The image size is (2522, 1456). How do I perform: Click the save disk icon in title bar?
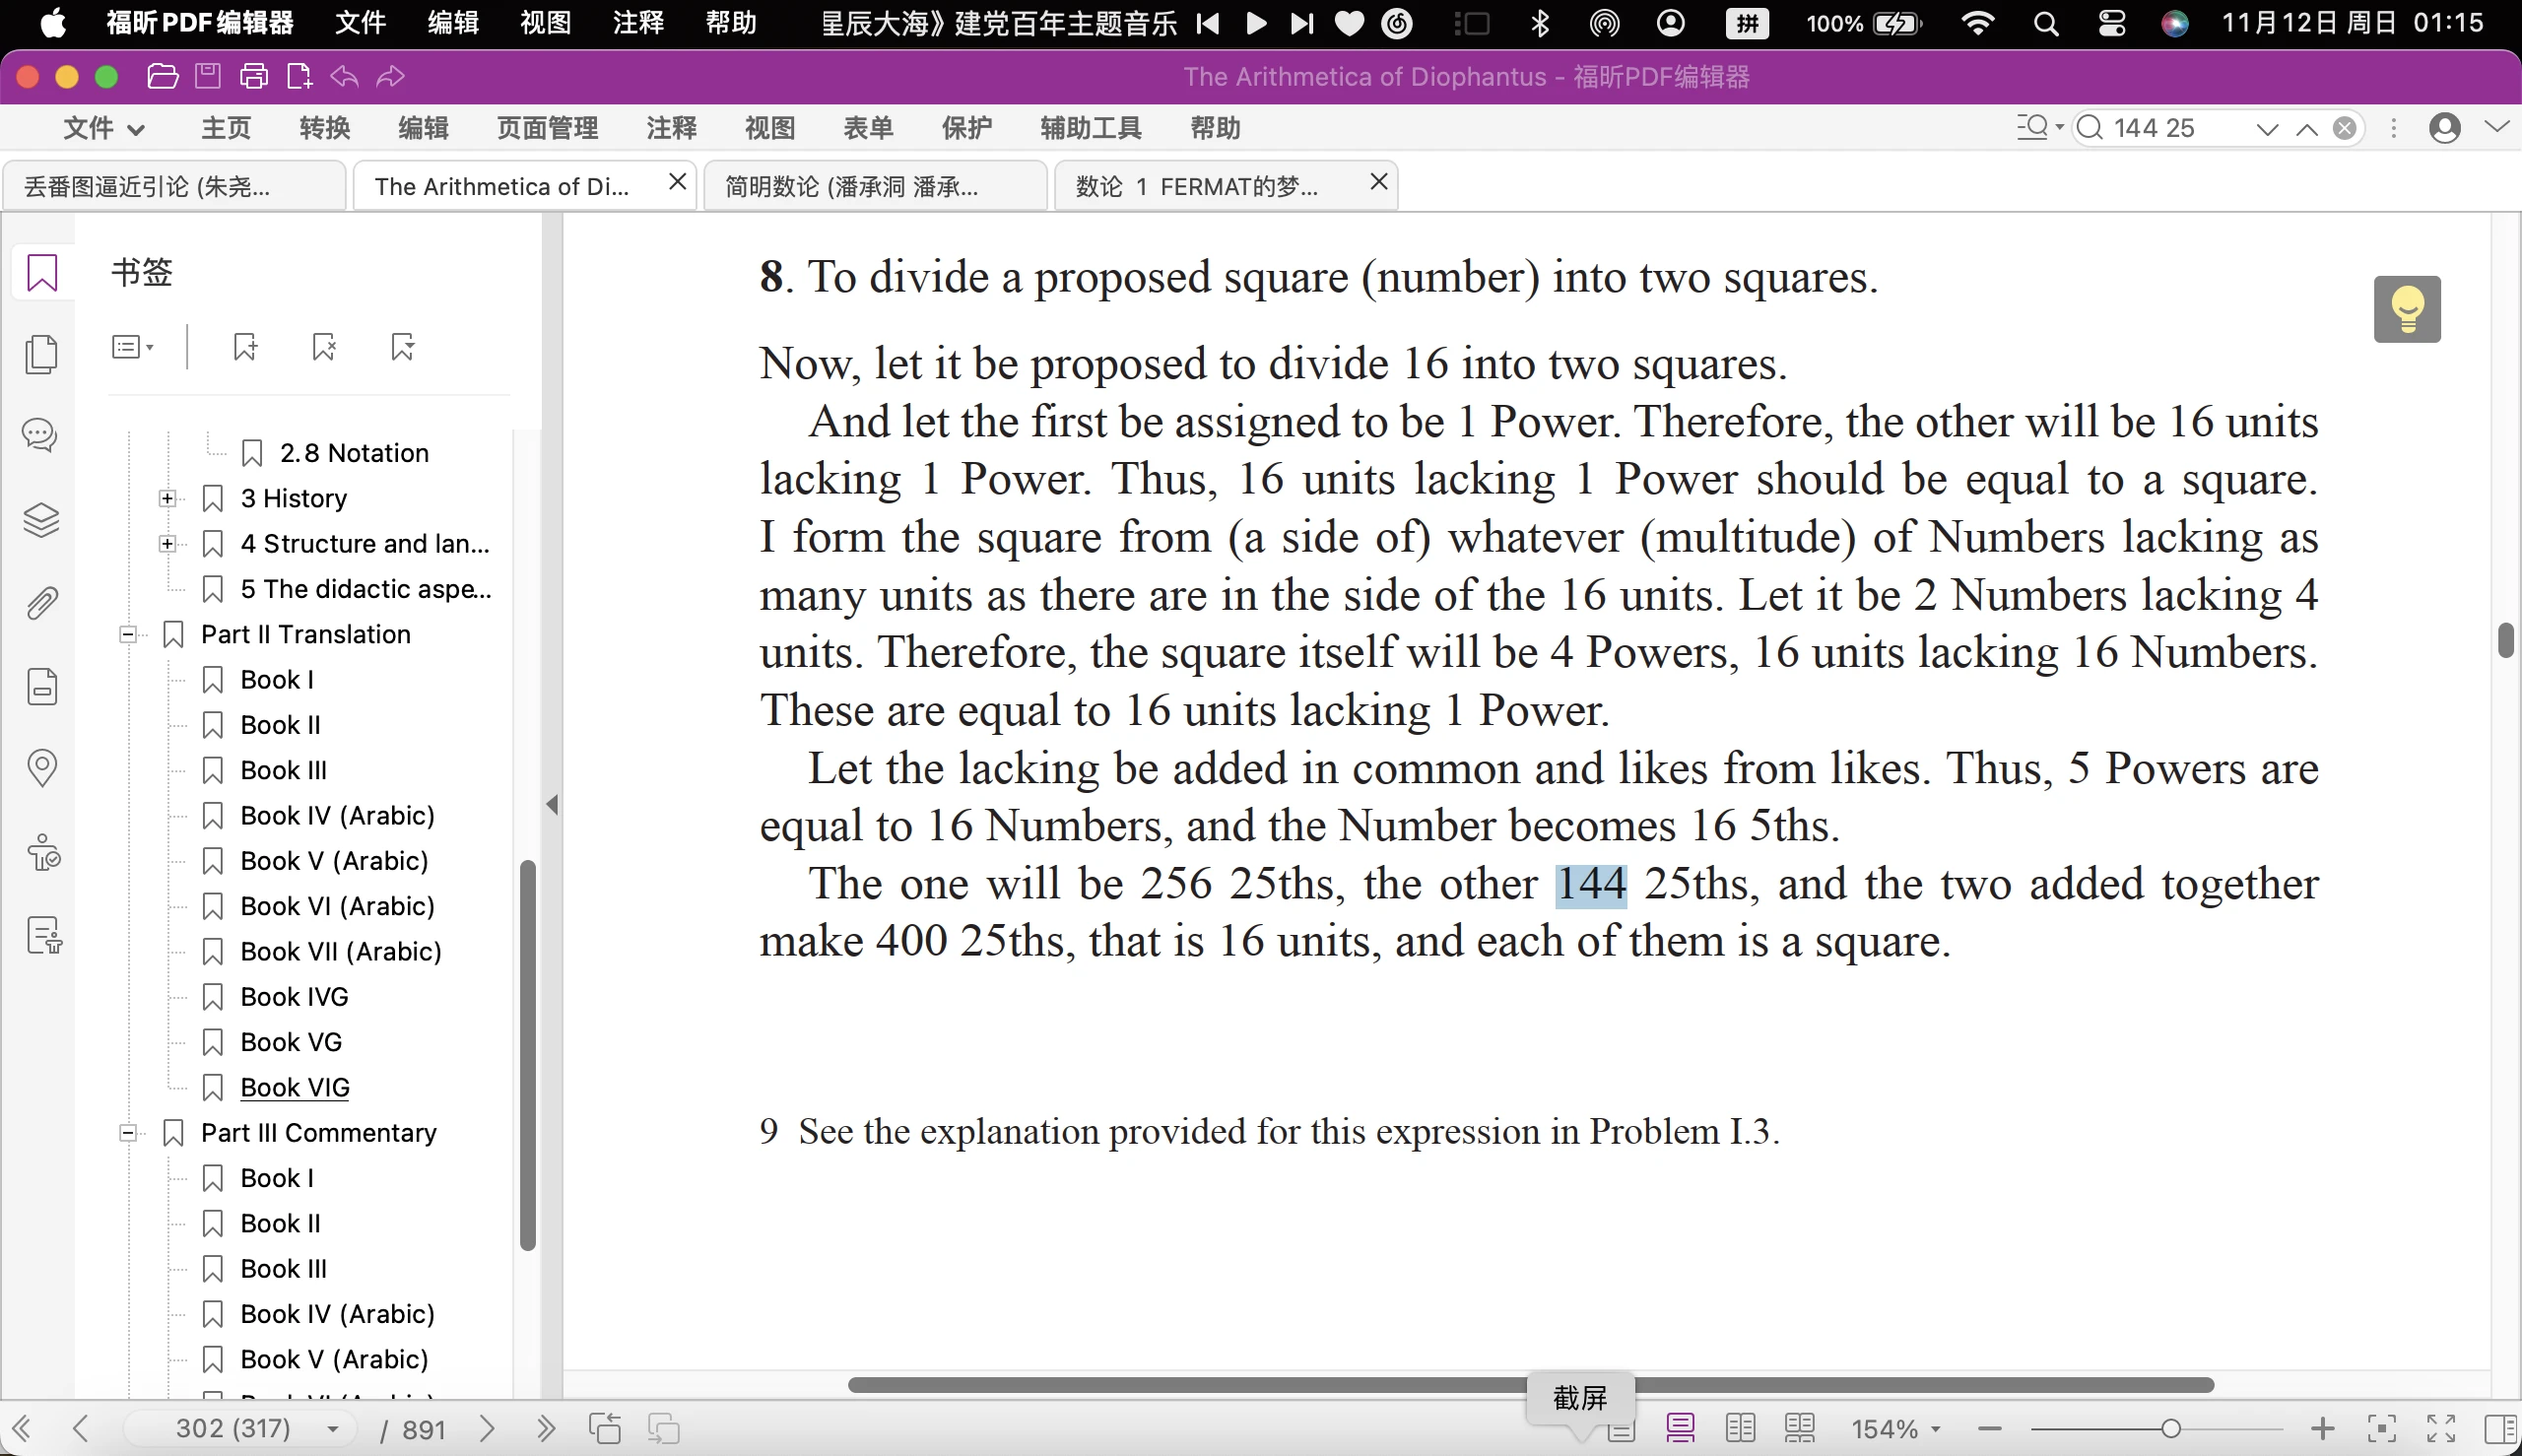tap(208, 76)
